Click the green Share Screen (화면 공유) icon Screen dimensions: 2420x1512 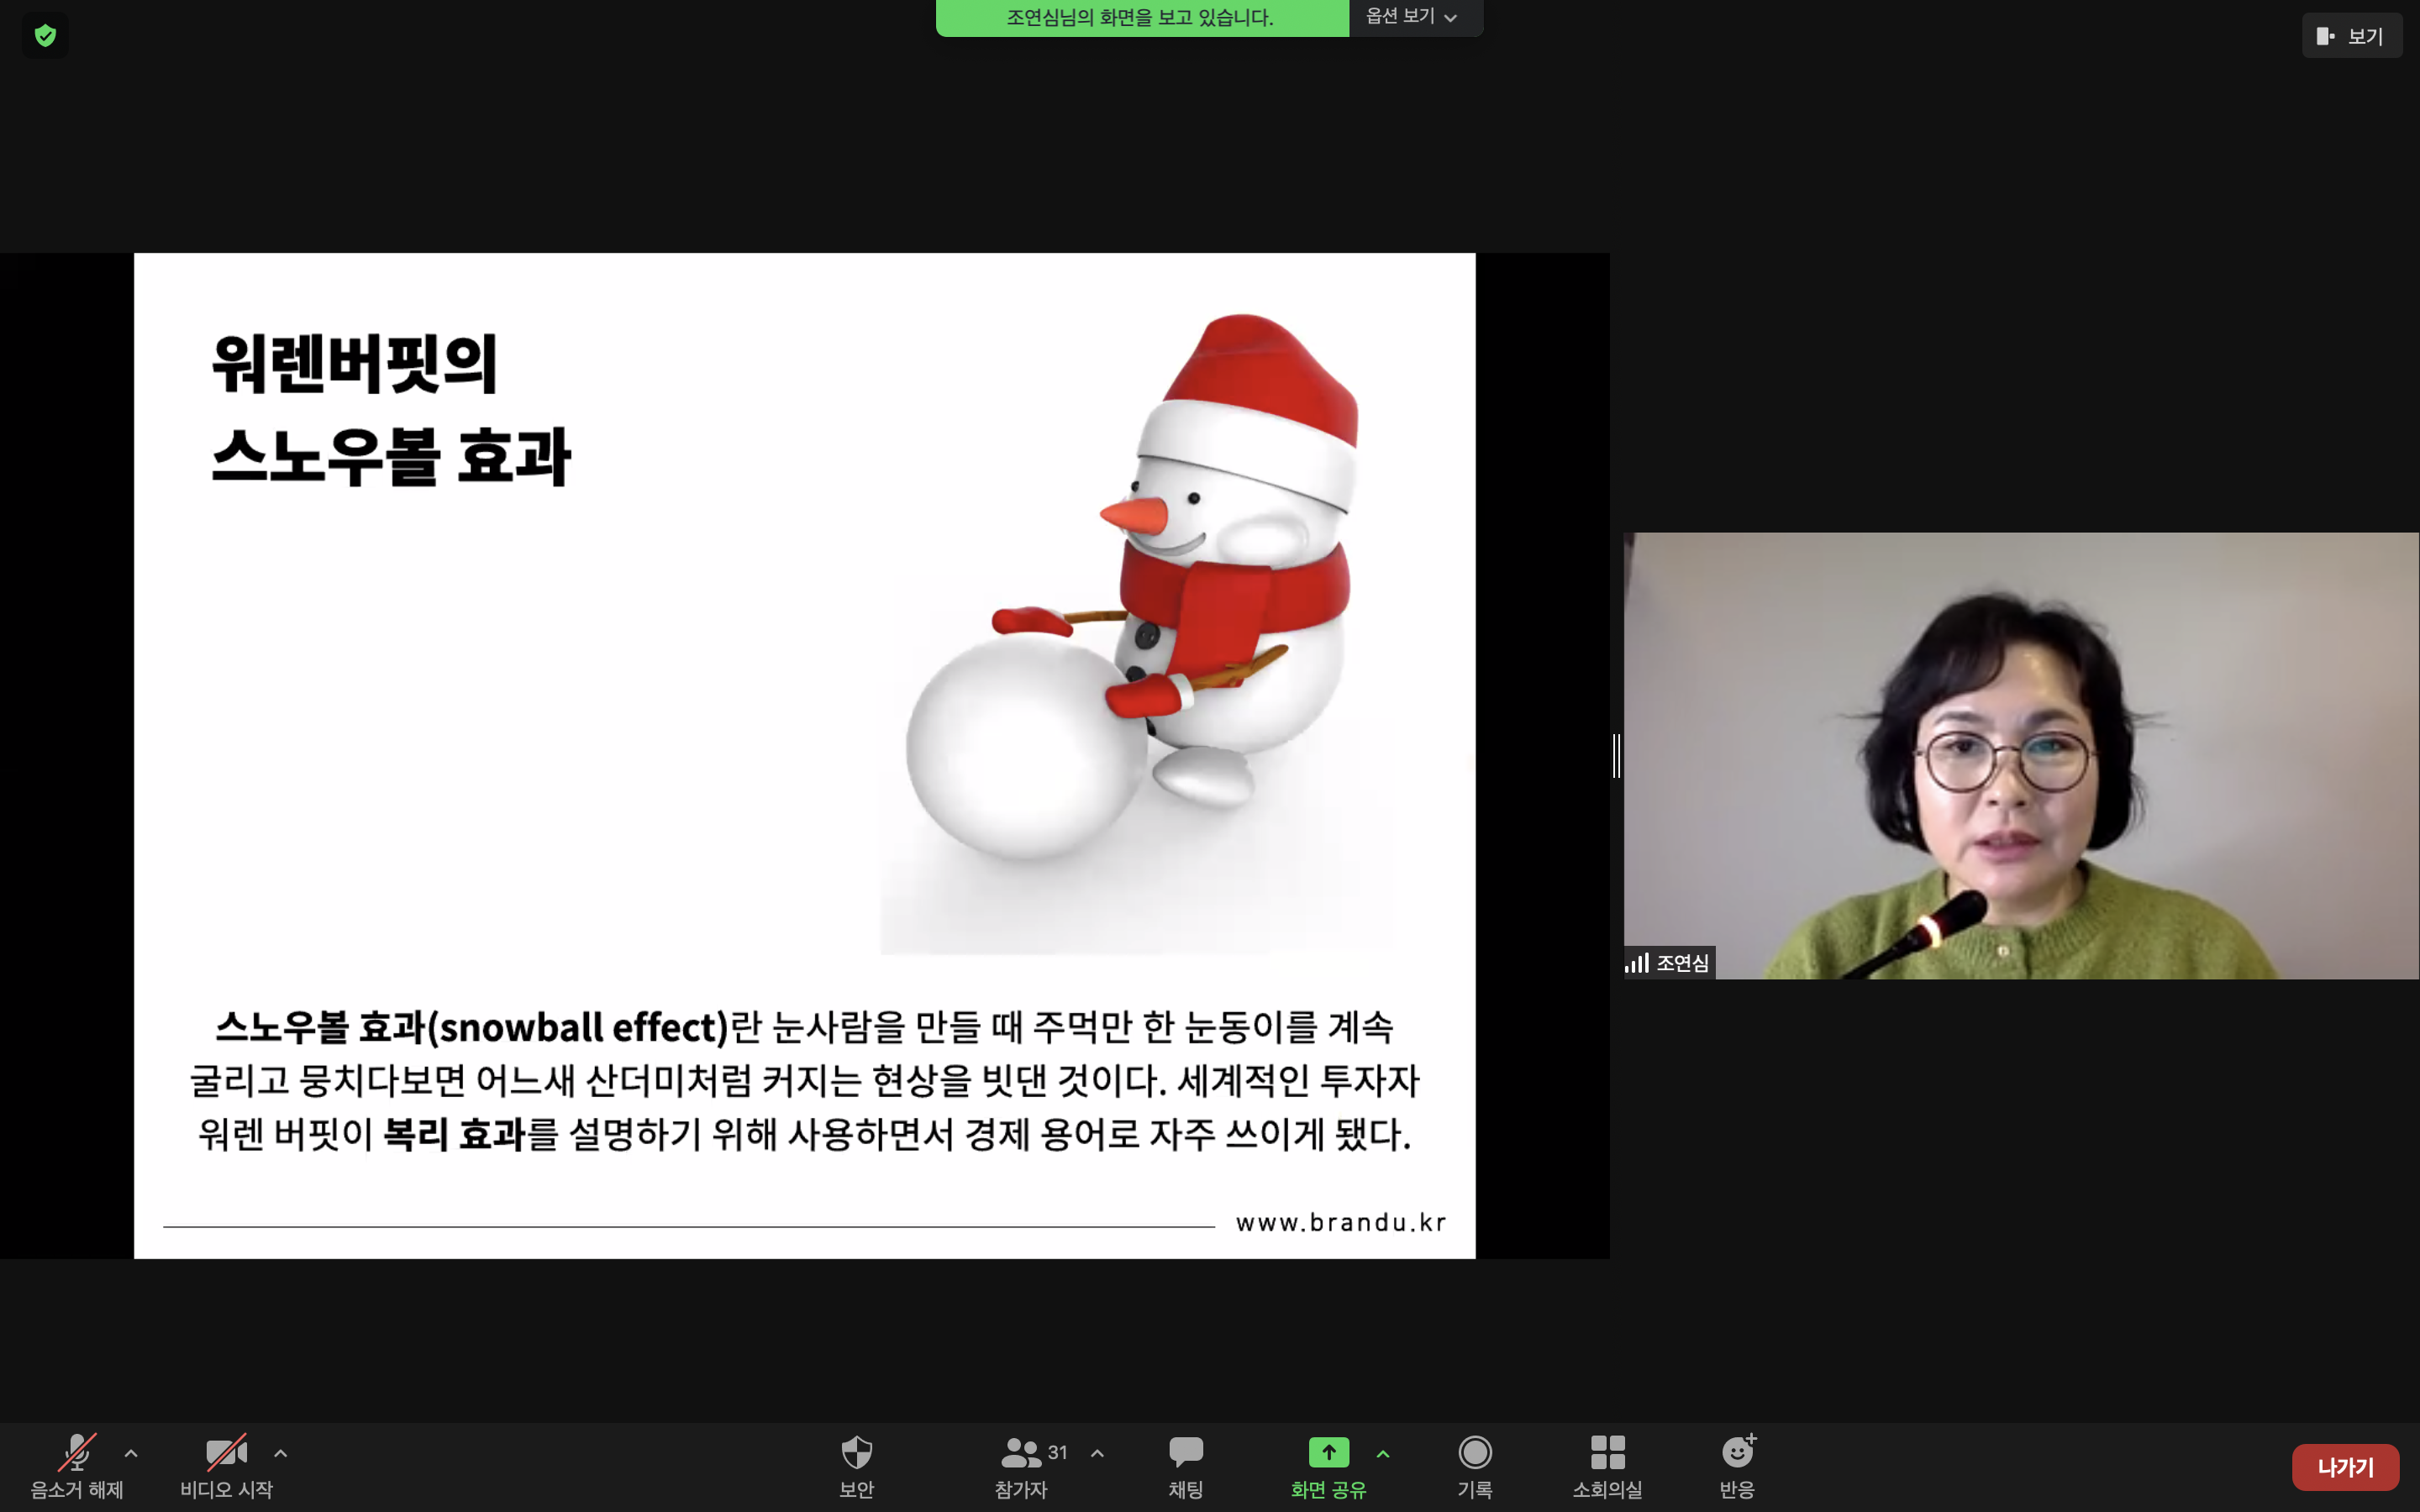tap(1328, 1452)
